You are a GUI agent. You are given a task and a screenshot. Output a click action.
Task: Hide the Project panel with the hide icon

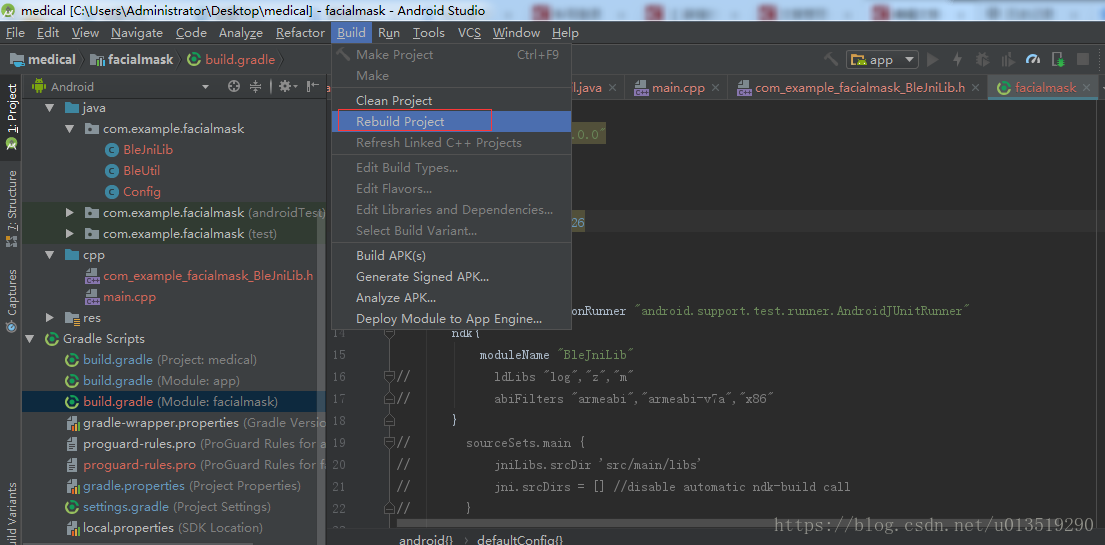pos(312,87)
